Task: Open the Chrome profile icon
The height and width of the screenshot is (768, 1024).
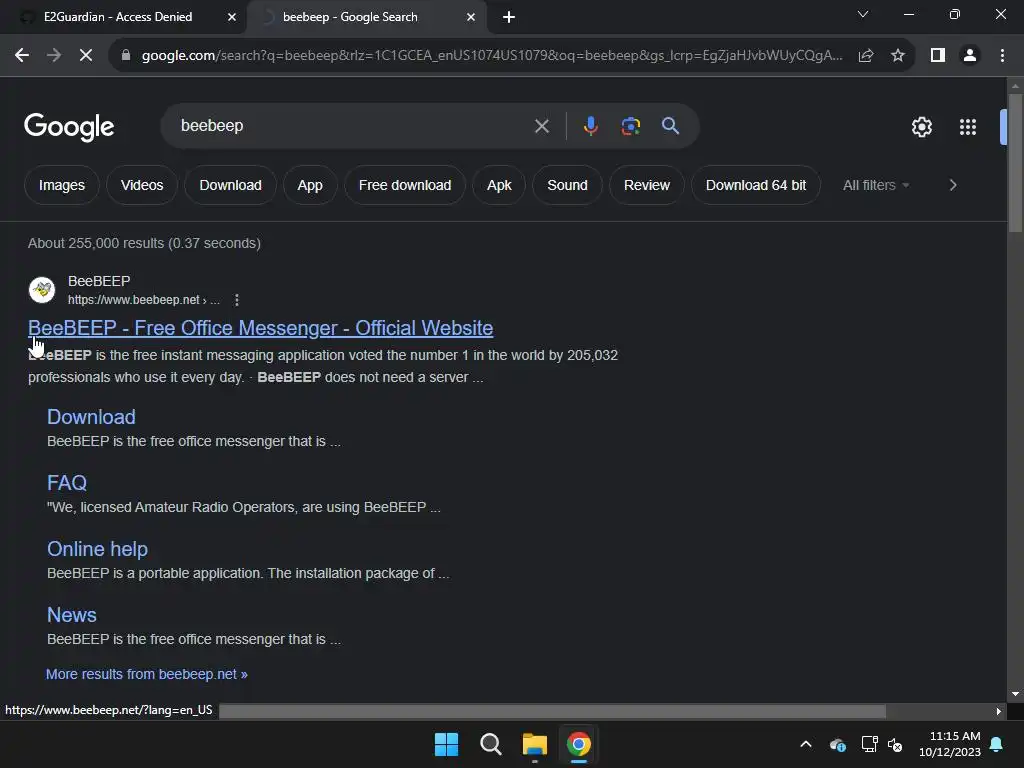Action: coord(970,56)
